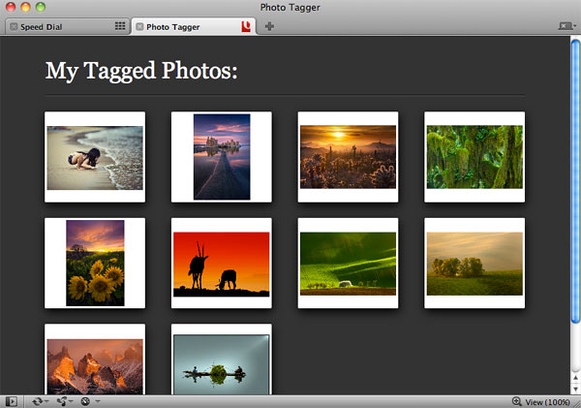Close the Photo Tagger tab
581x408 pixels.
tap(140, 27)
